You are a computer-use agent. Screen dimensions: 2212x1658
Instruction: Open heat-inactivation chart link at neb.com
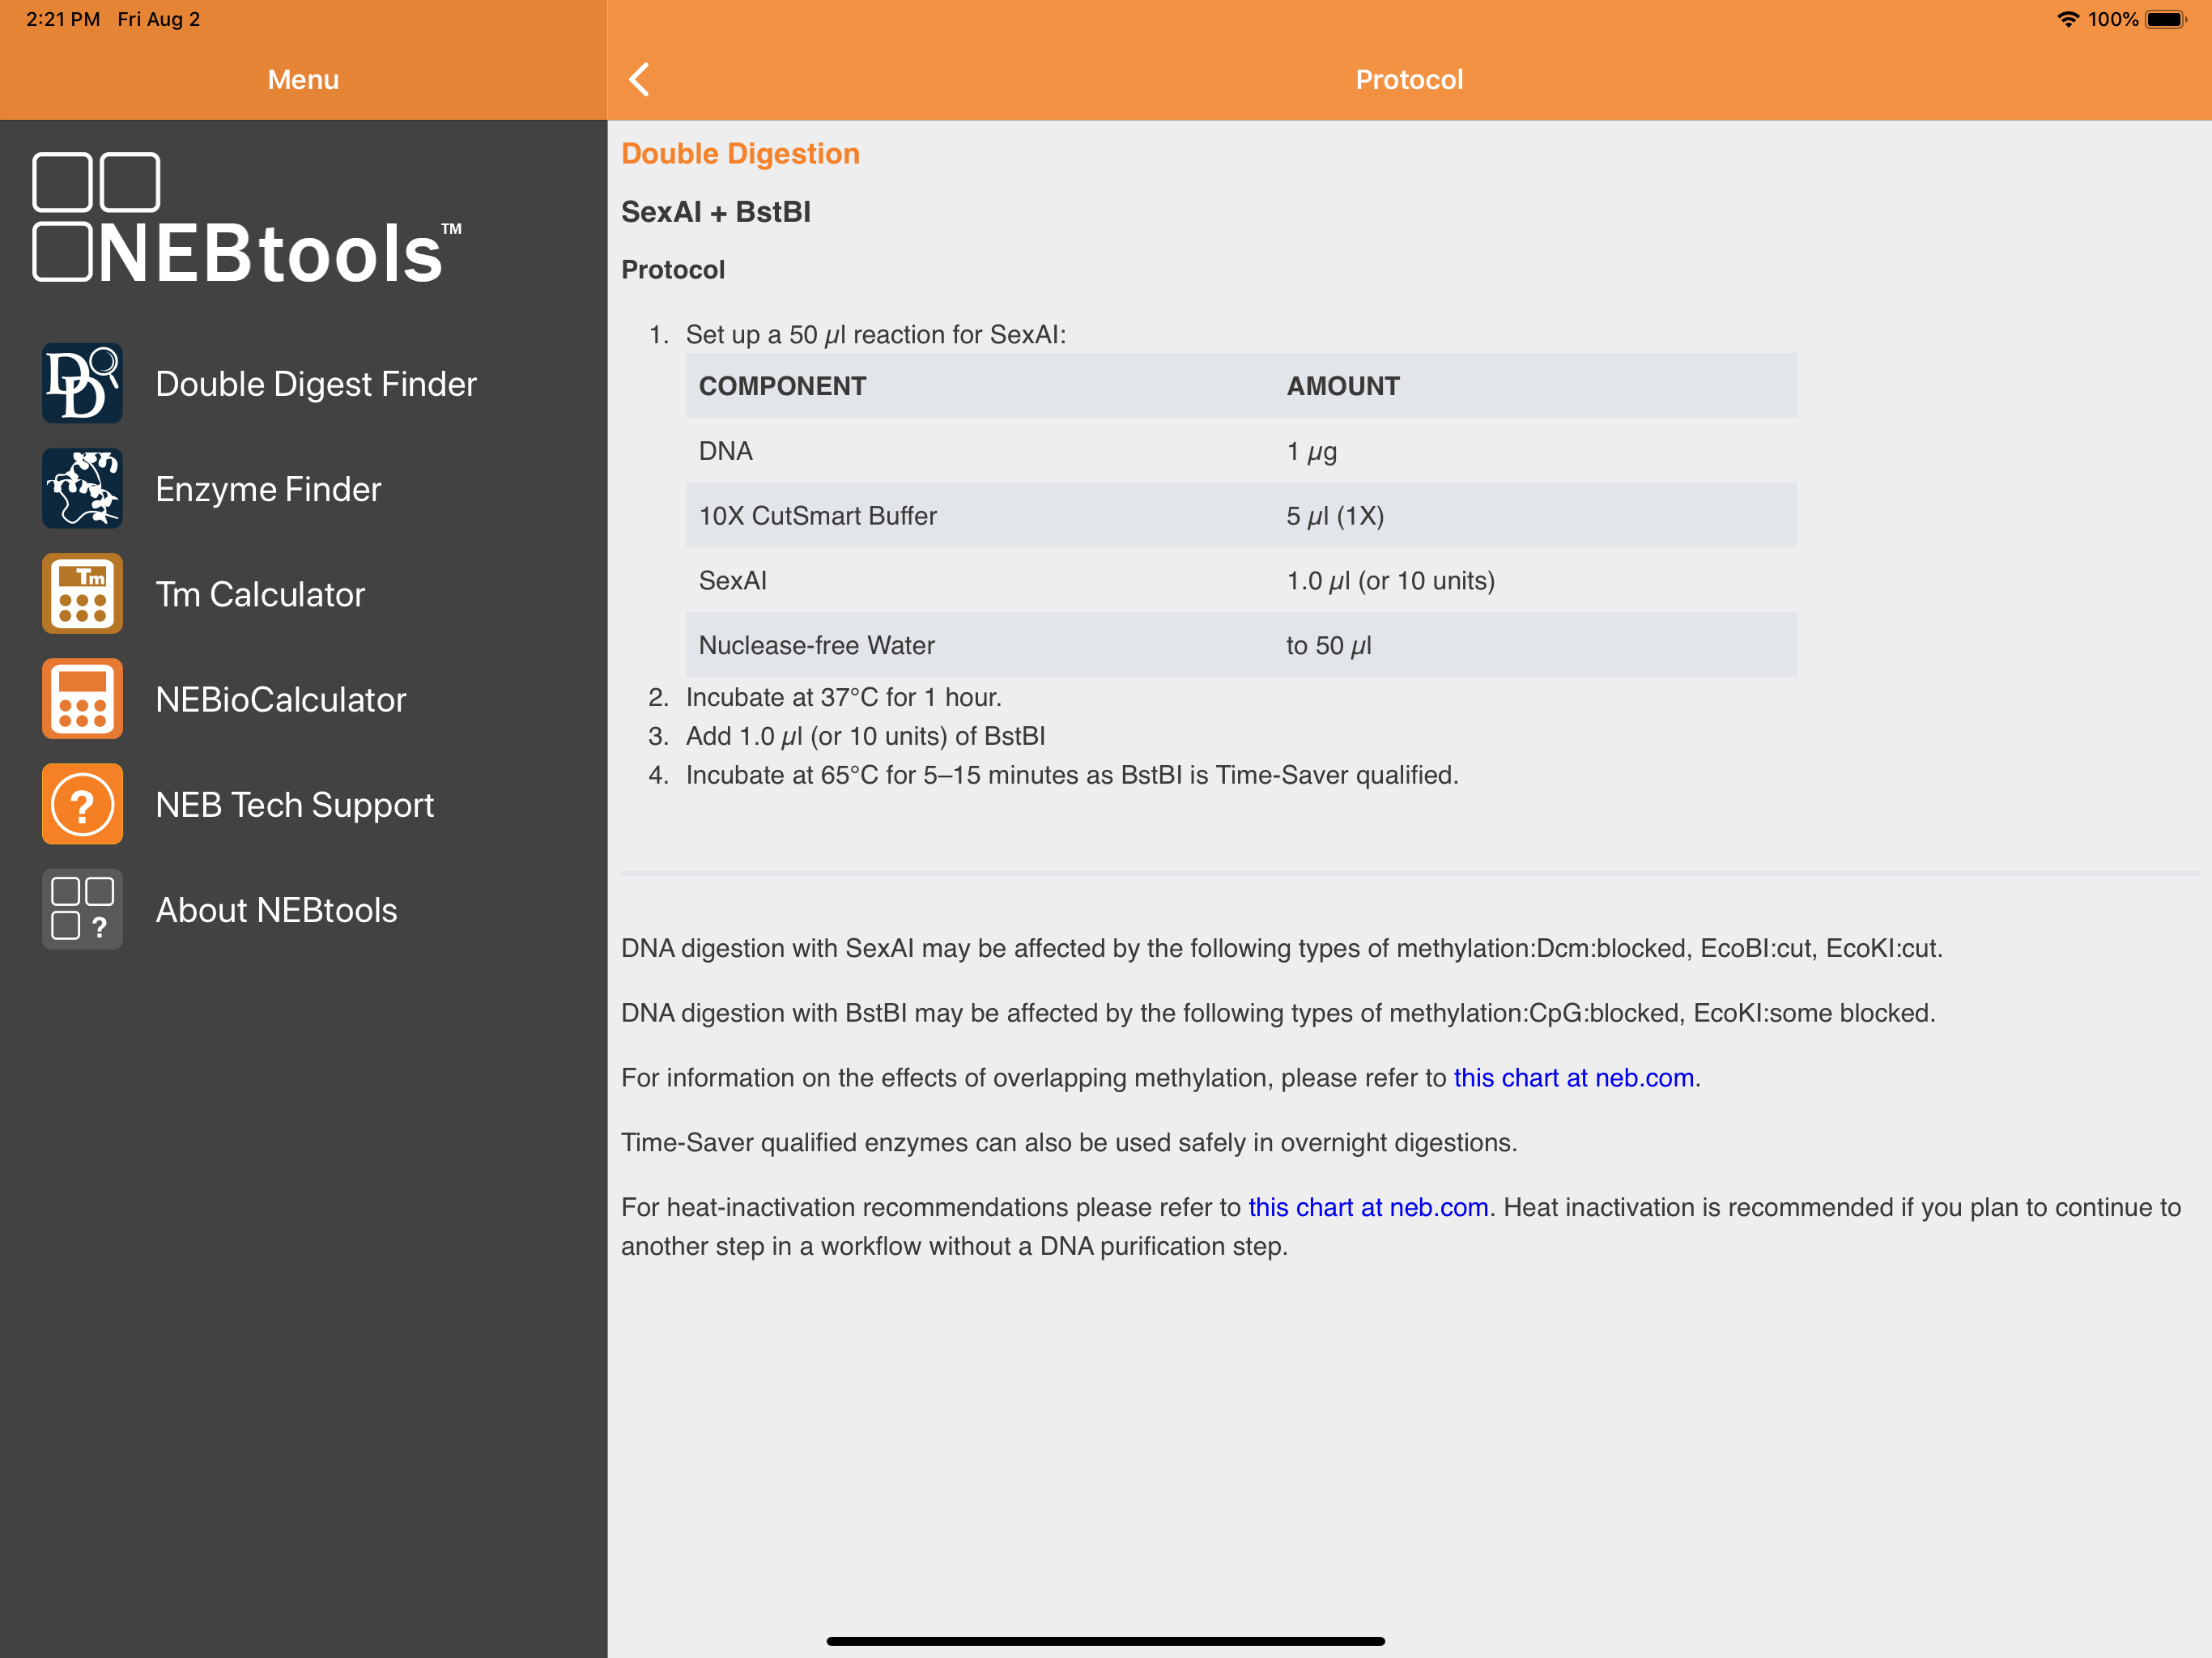click(x=1368, y=1207)
